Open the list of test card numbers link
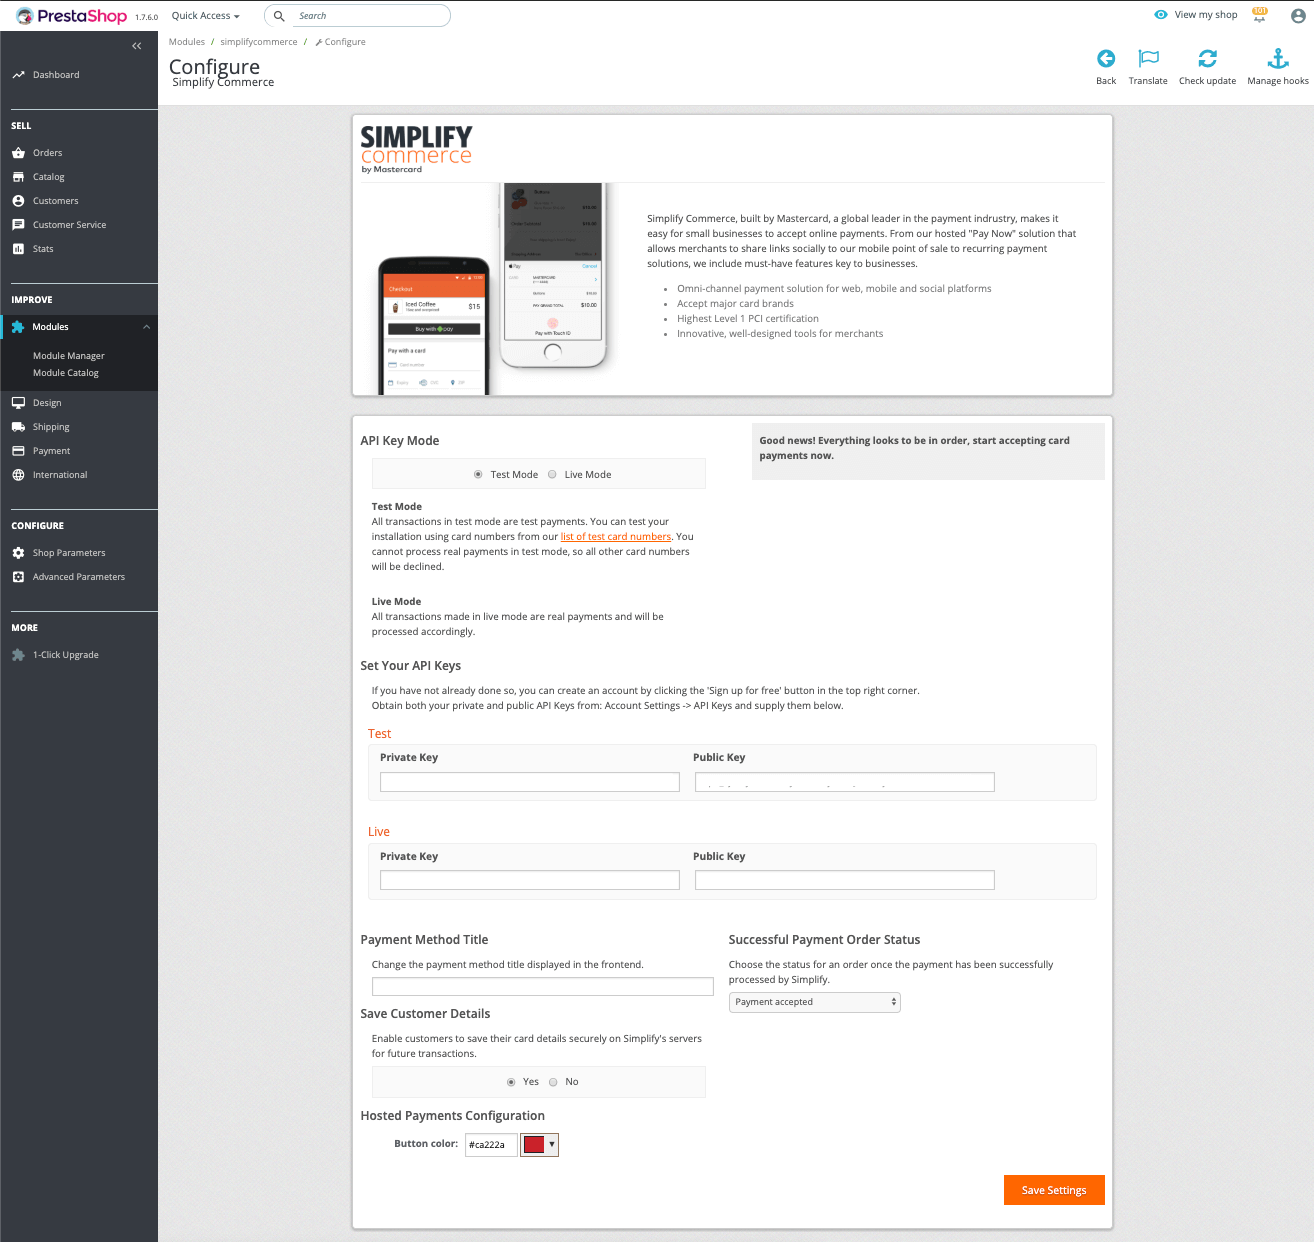Image resolution: width=1314 pixels, height=1242 pixels. (616, 537)
